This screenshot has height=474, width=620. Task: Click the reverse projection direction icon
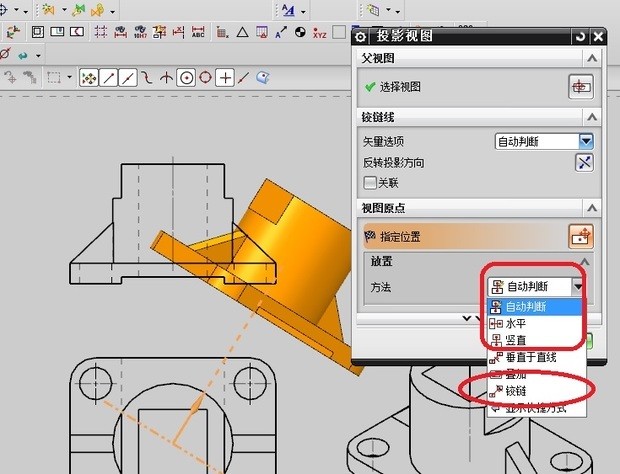coord(586,162)
